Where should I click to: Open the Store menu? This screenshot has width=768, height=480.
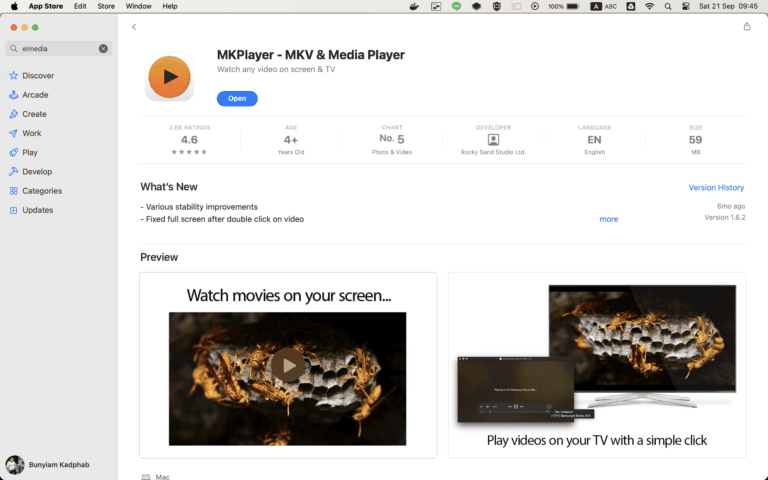click(x=106, y=6)
